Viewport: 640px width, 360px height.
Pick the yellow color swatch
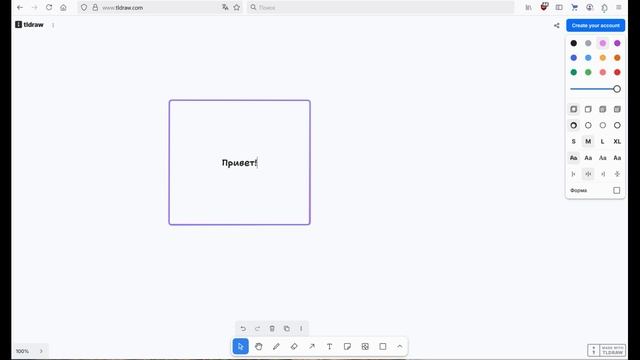click(603, 58)
